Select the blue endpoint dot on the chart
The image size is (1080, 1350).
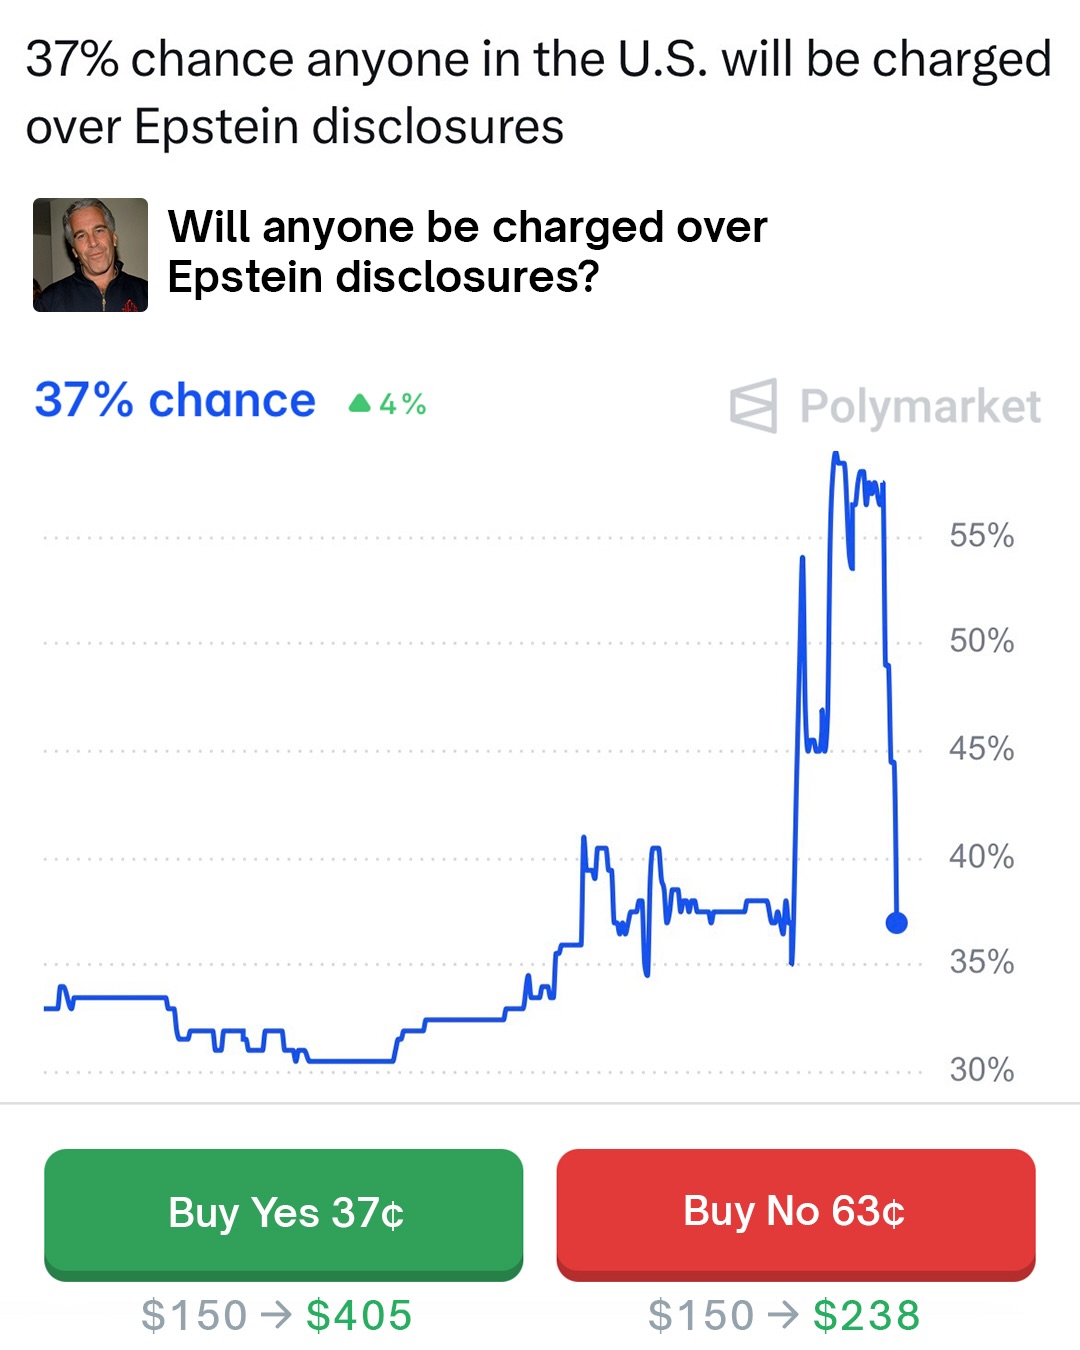(897, 923)
